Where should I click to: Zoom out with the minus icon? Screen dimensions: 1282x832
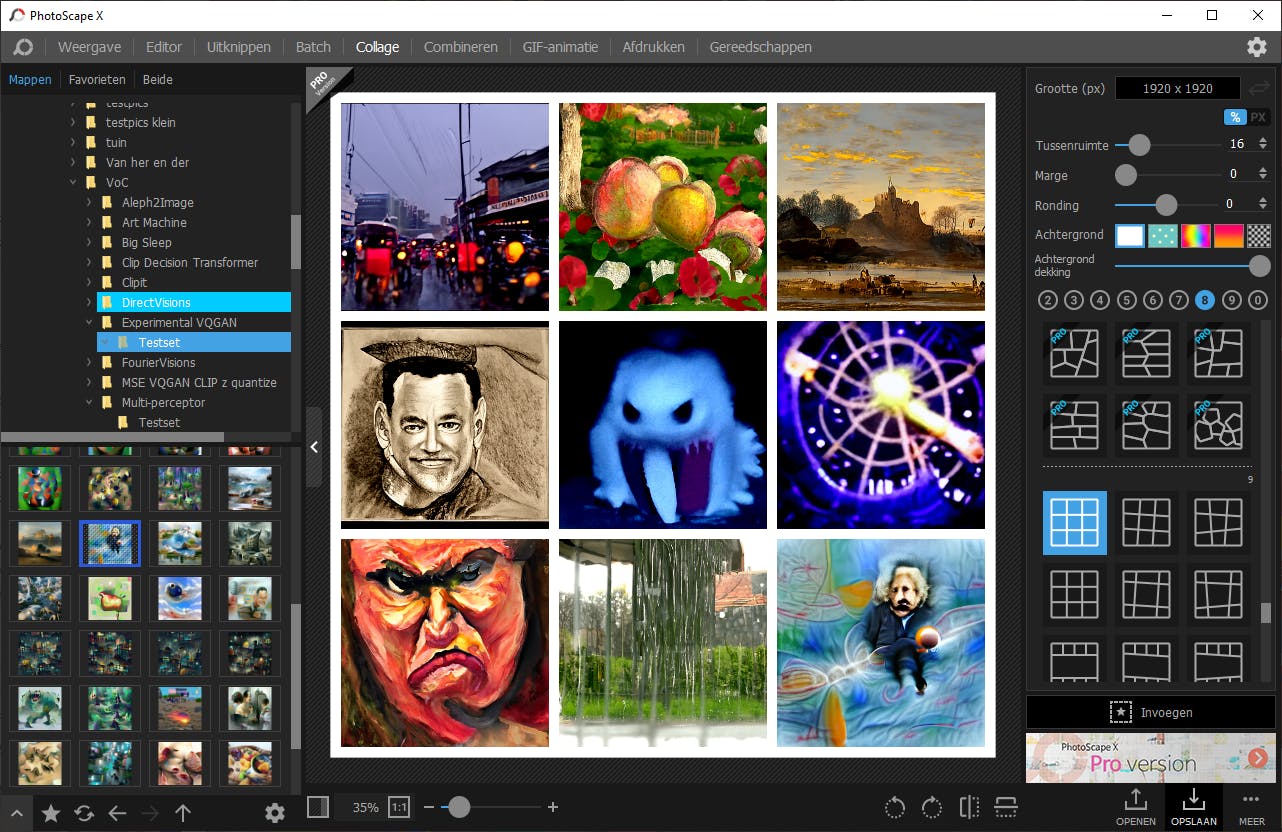[429, 807]
